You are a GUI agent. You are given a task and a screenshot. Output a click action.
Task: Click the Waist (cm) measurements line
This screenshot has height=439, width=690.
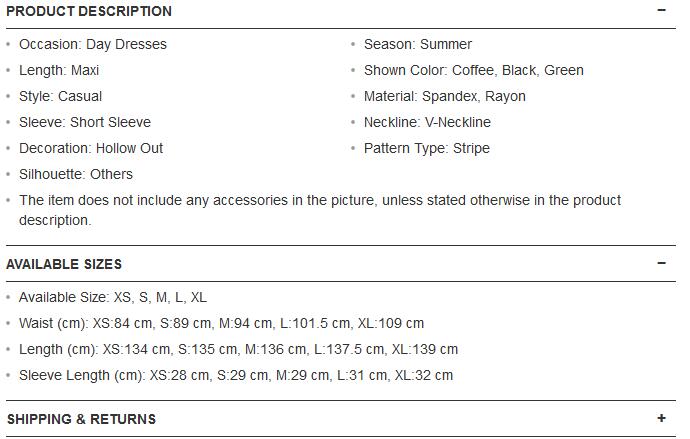(221, 323)
